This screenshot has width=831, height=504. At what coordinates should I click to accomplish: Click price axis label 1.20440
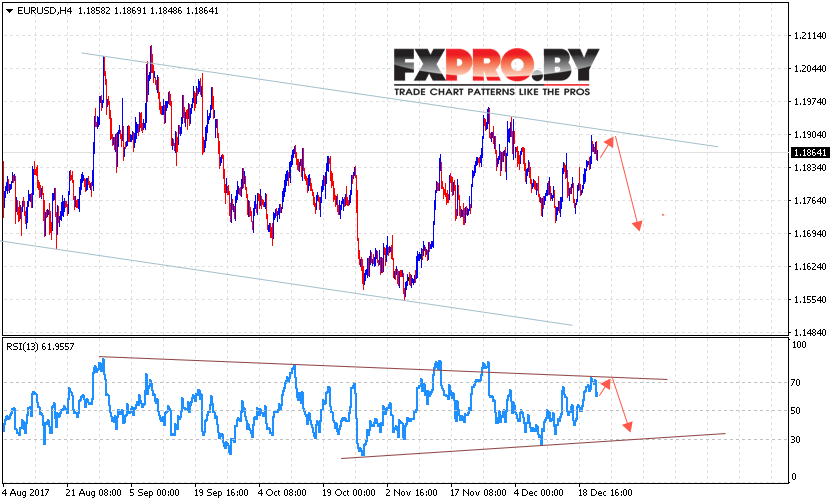[x=810, y=68]
